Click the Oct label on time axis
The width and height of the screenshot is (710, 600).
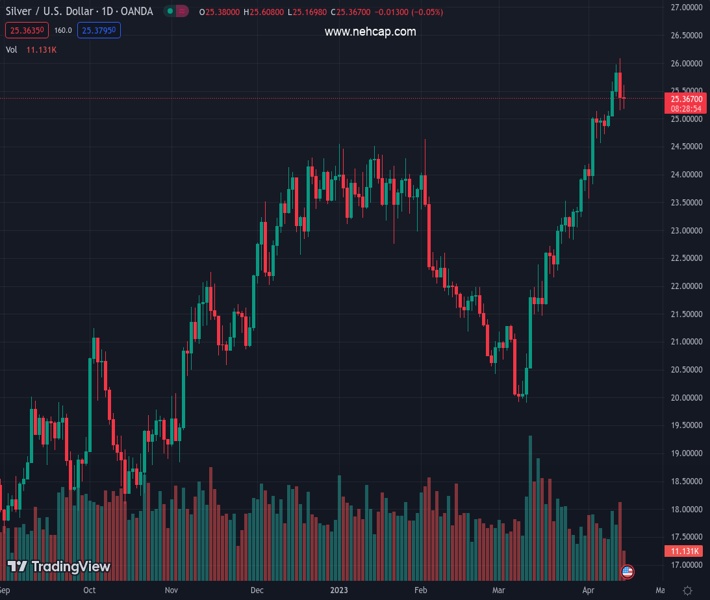(89, 590)
